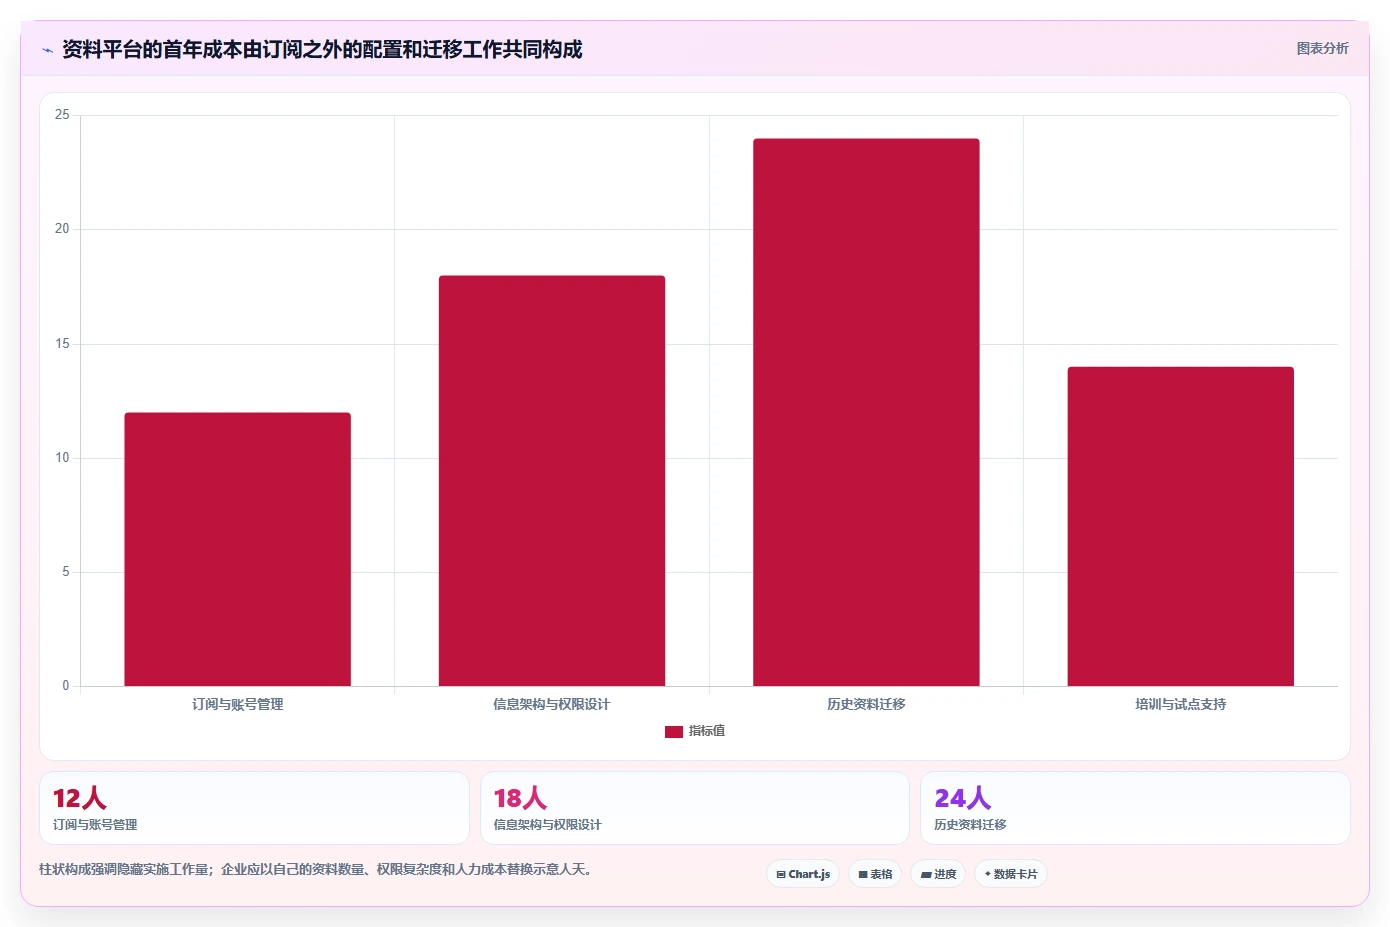Image resolution: width=1390 pixels, height=927 pixels.
Task: Click the y-axis value 15
Action: [62, 344]
